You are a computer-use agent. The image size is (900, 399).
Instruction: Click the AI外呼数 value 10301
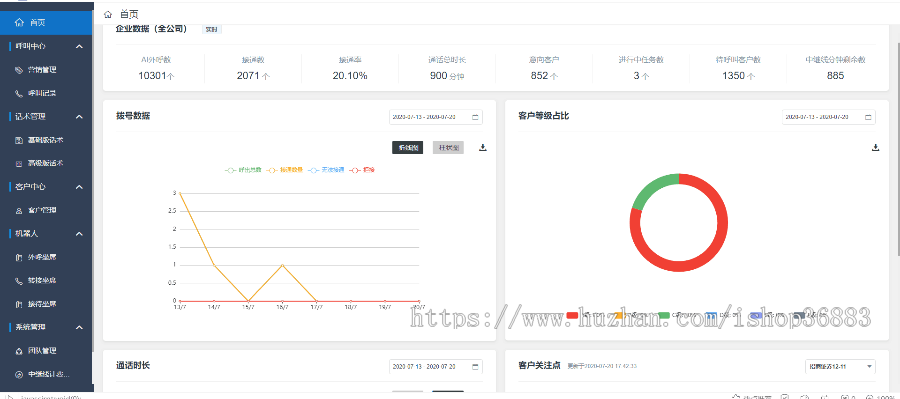click(x=156, y=76)
